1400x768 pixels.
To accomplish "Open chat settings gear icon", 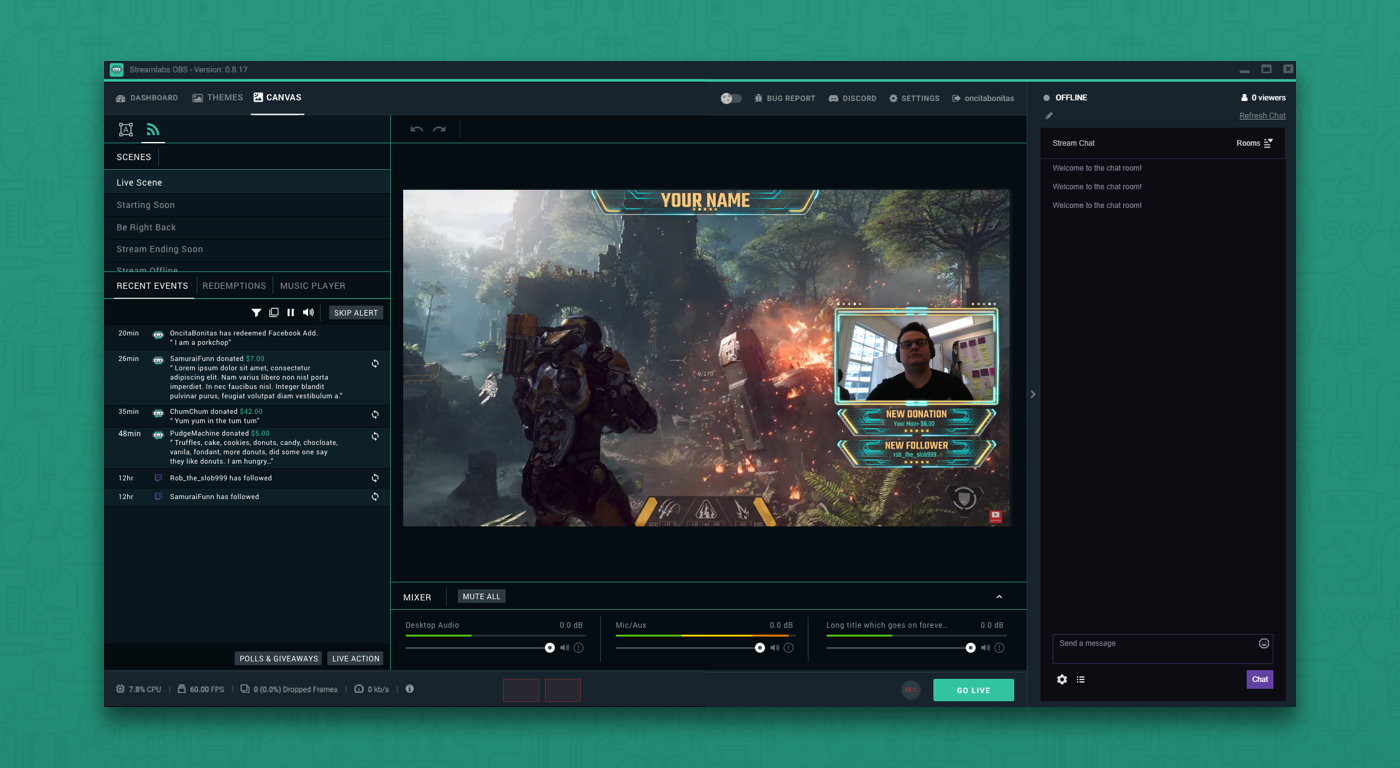I will (x=1062, y=680).
